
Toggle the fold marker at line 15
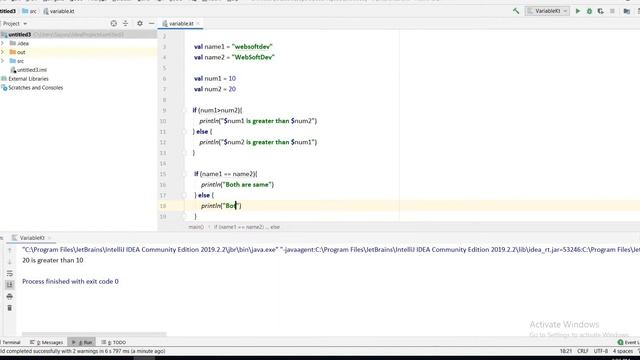pyautogui.click(x=184, y=174)
